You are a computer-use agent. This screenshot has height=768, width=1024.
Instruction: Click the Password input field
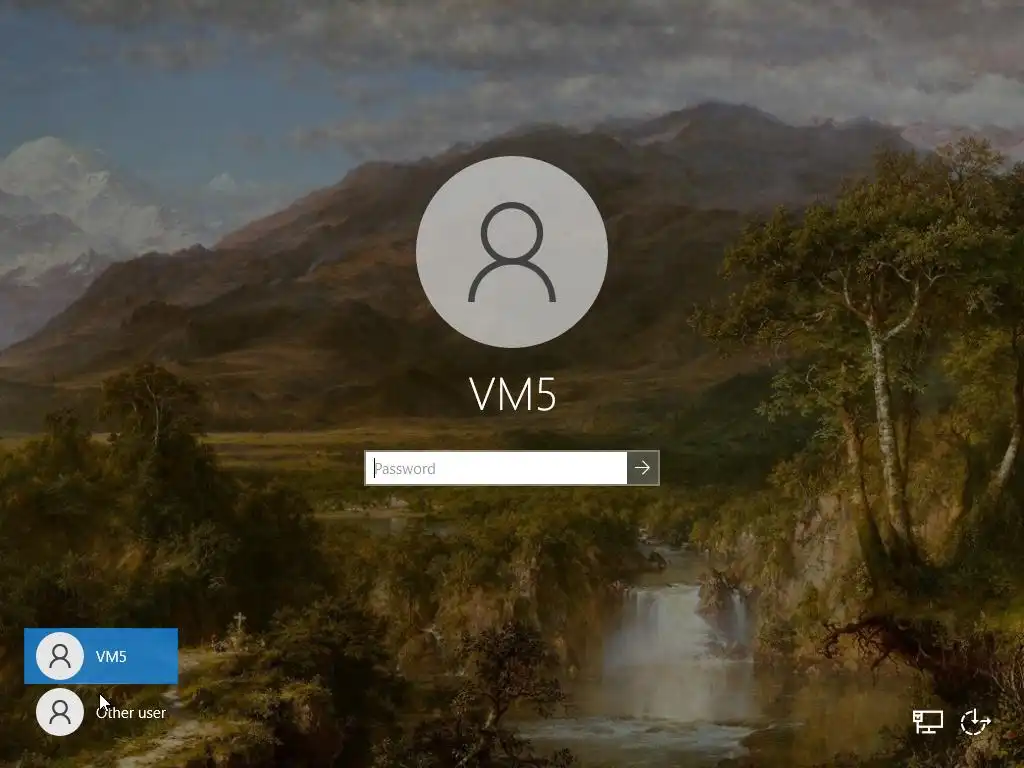[496, 468]
